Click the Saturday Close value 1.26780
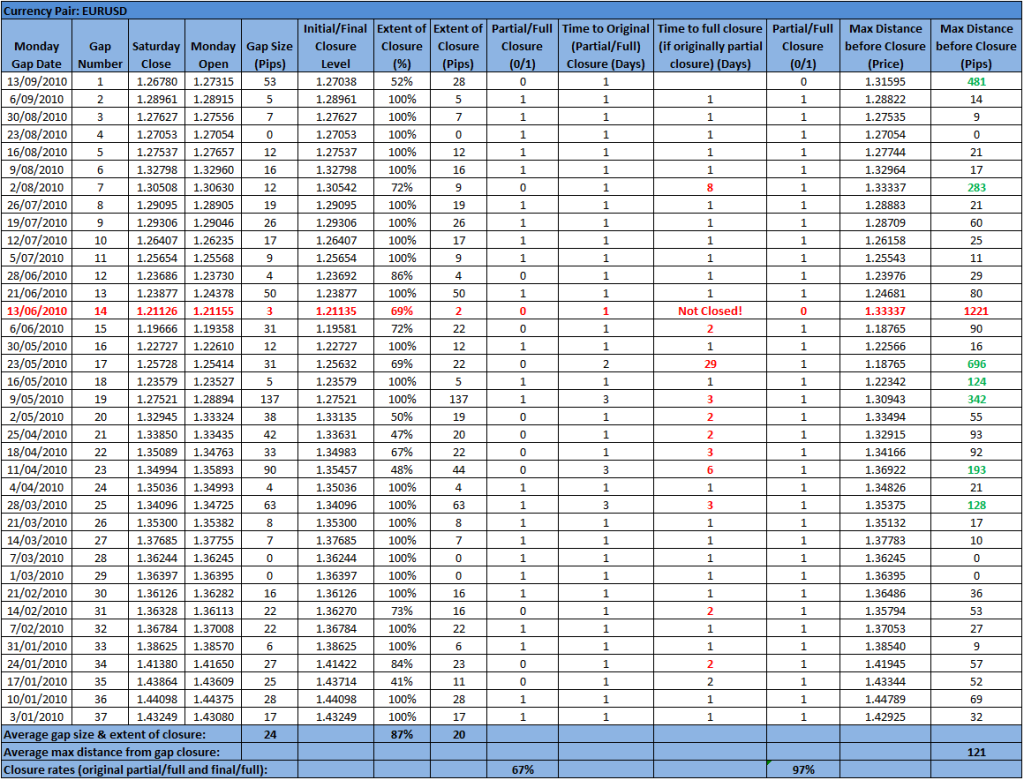 coord(157,82)
